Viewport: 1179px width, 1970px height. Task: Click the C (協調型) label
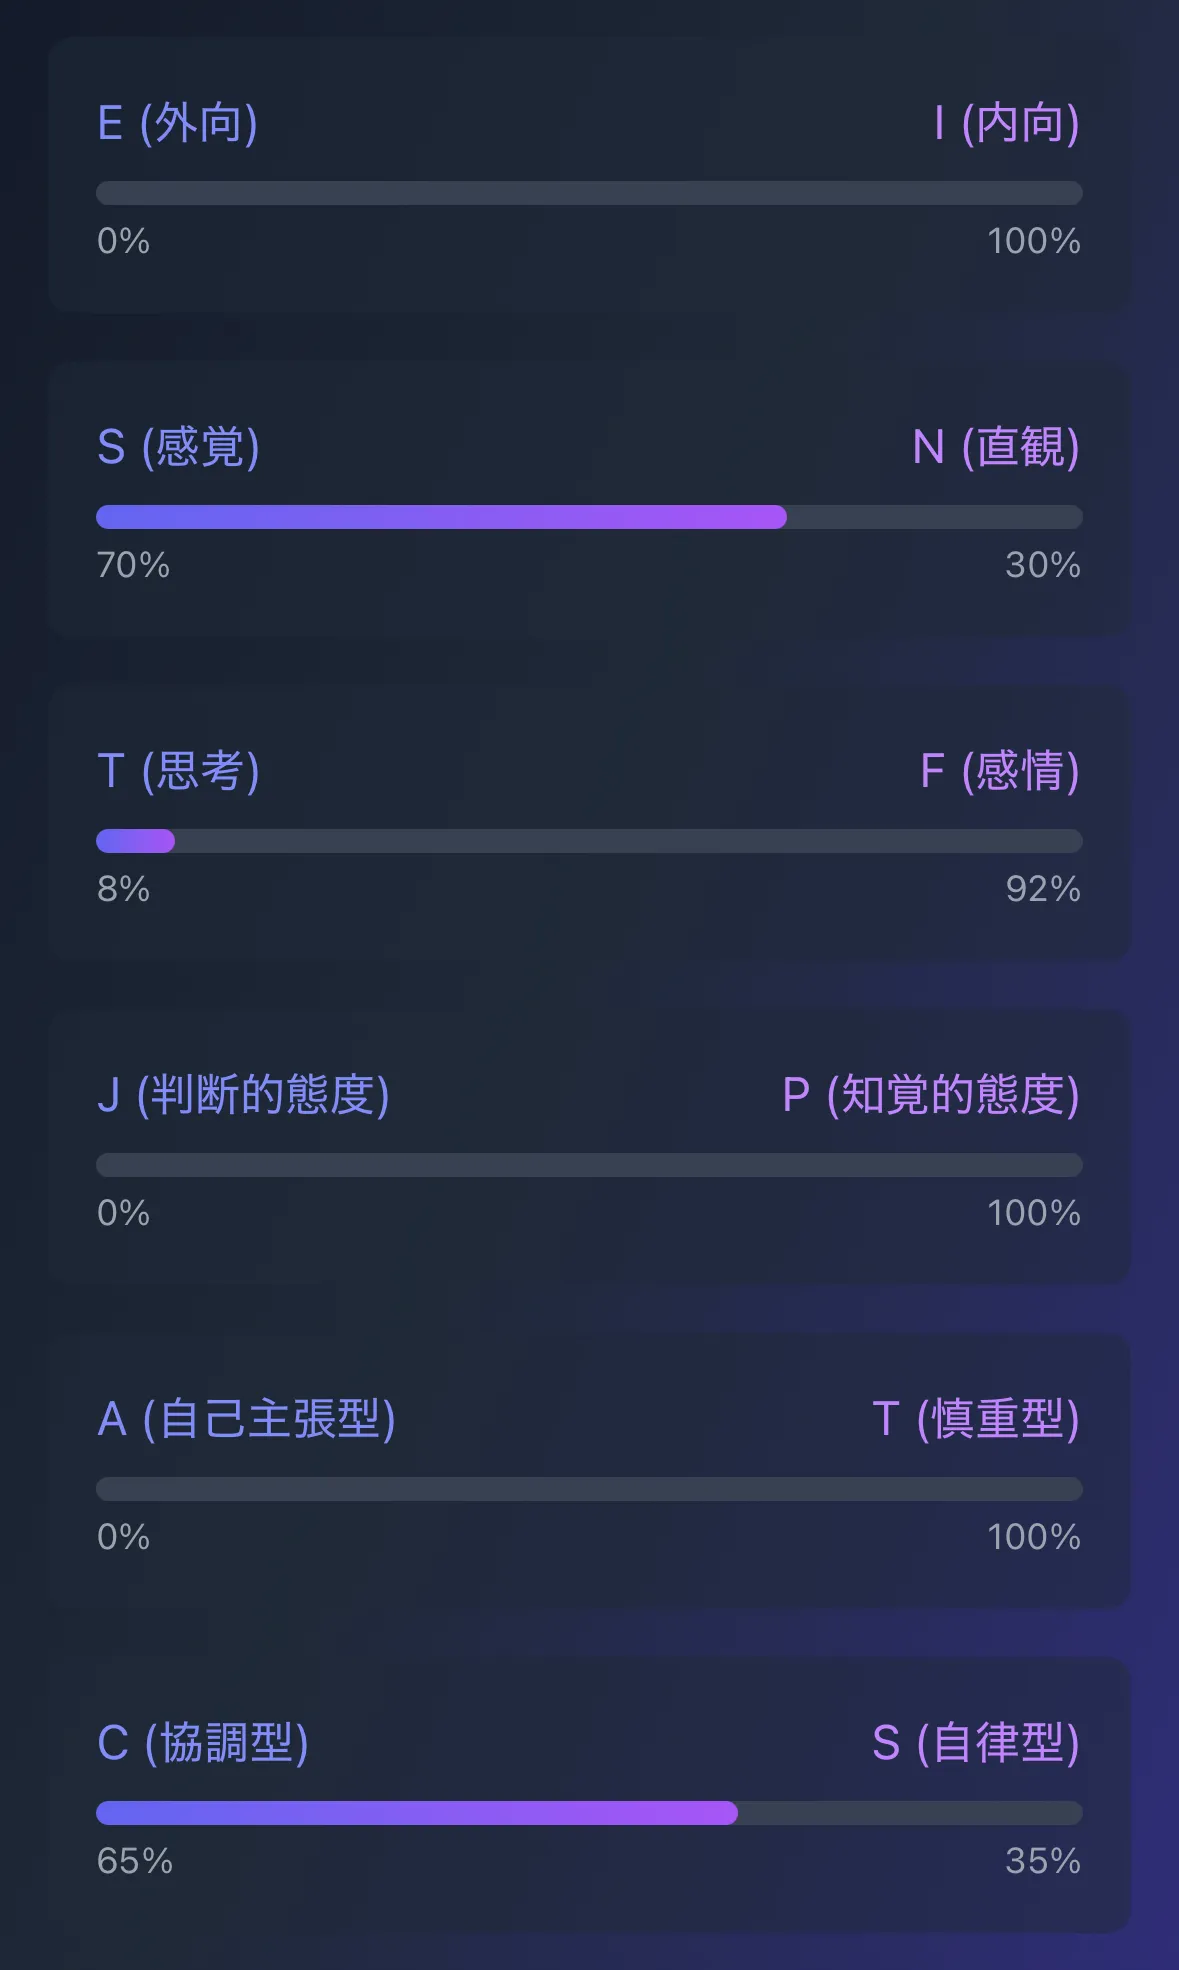(x=203, y=1743)
